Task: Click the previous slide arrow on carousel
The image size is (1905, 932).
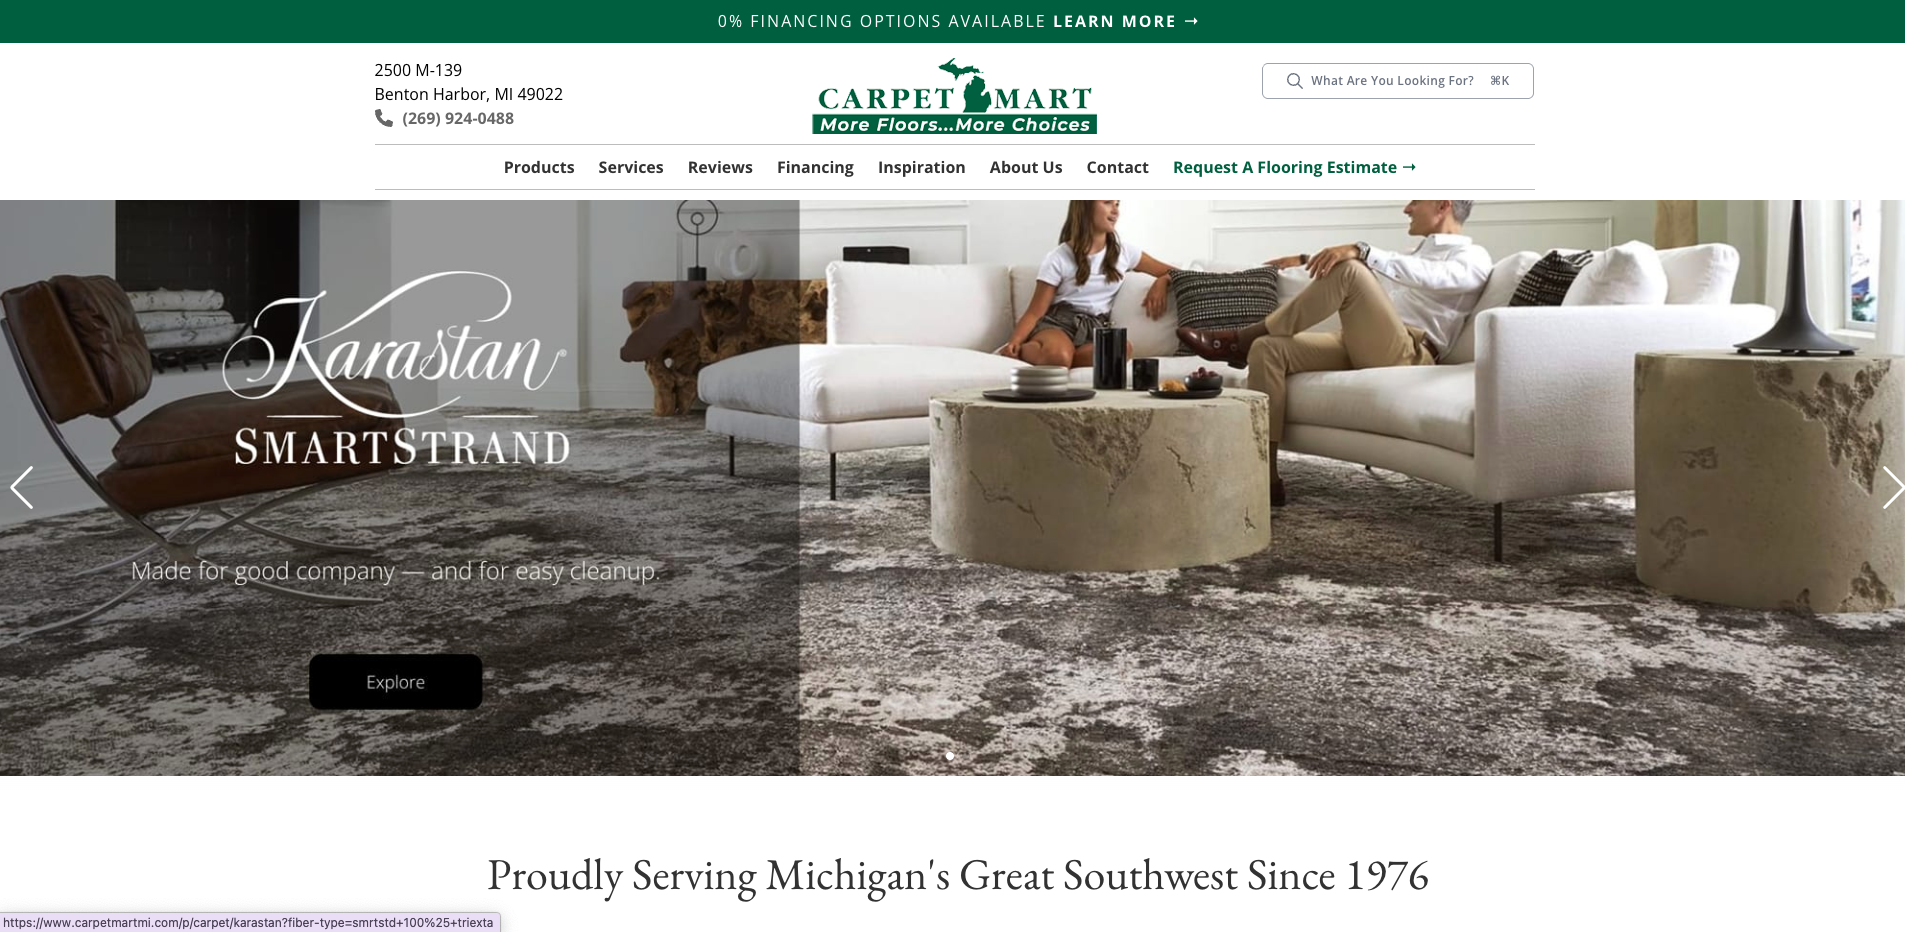Action: pos(22,488)
